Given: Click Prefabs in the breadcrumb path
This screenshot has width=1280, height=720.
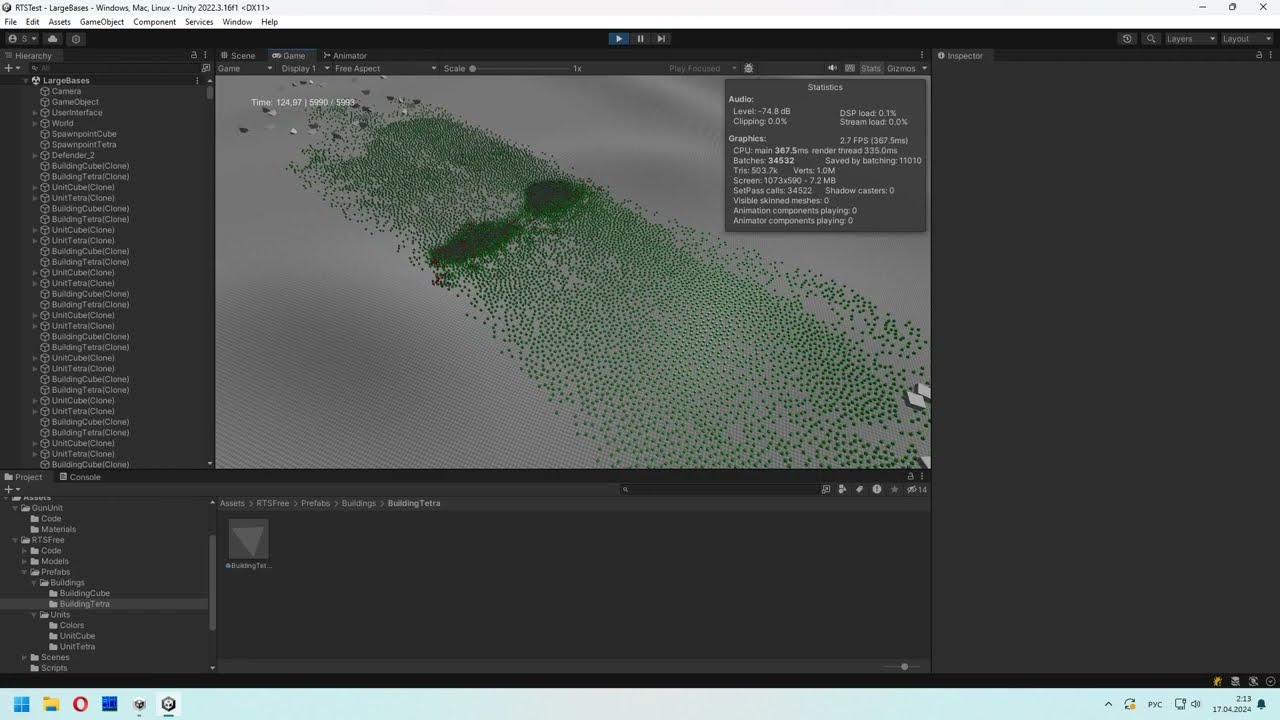Looking at the screenshot, I should [x=316, y=503].
